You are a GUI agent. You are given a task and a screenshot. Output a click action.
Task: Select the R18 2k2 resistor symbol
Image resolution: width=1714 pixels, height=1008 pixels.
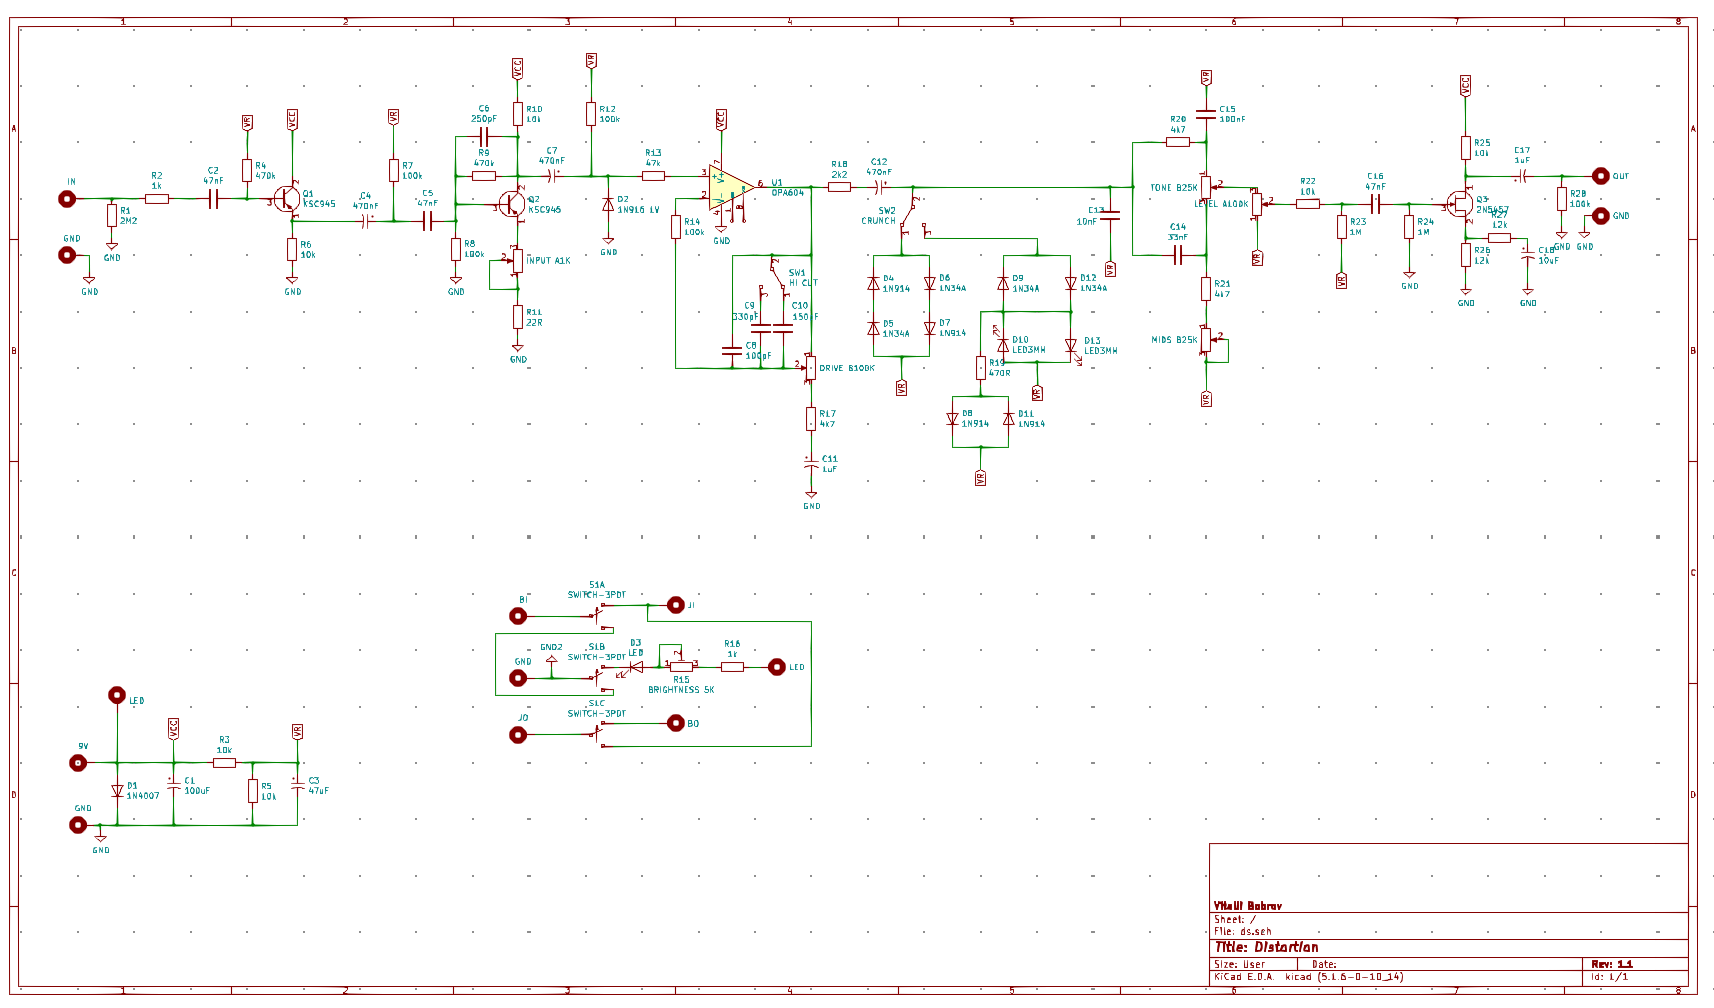(x=840, y=187)
